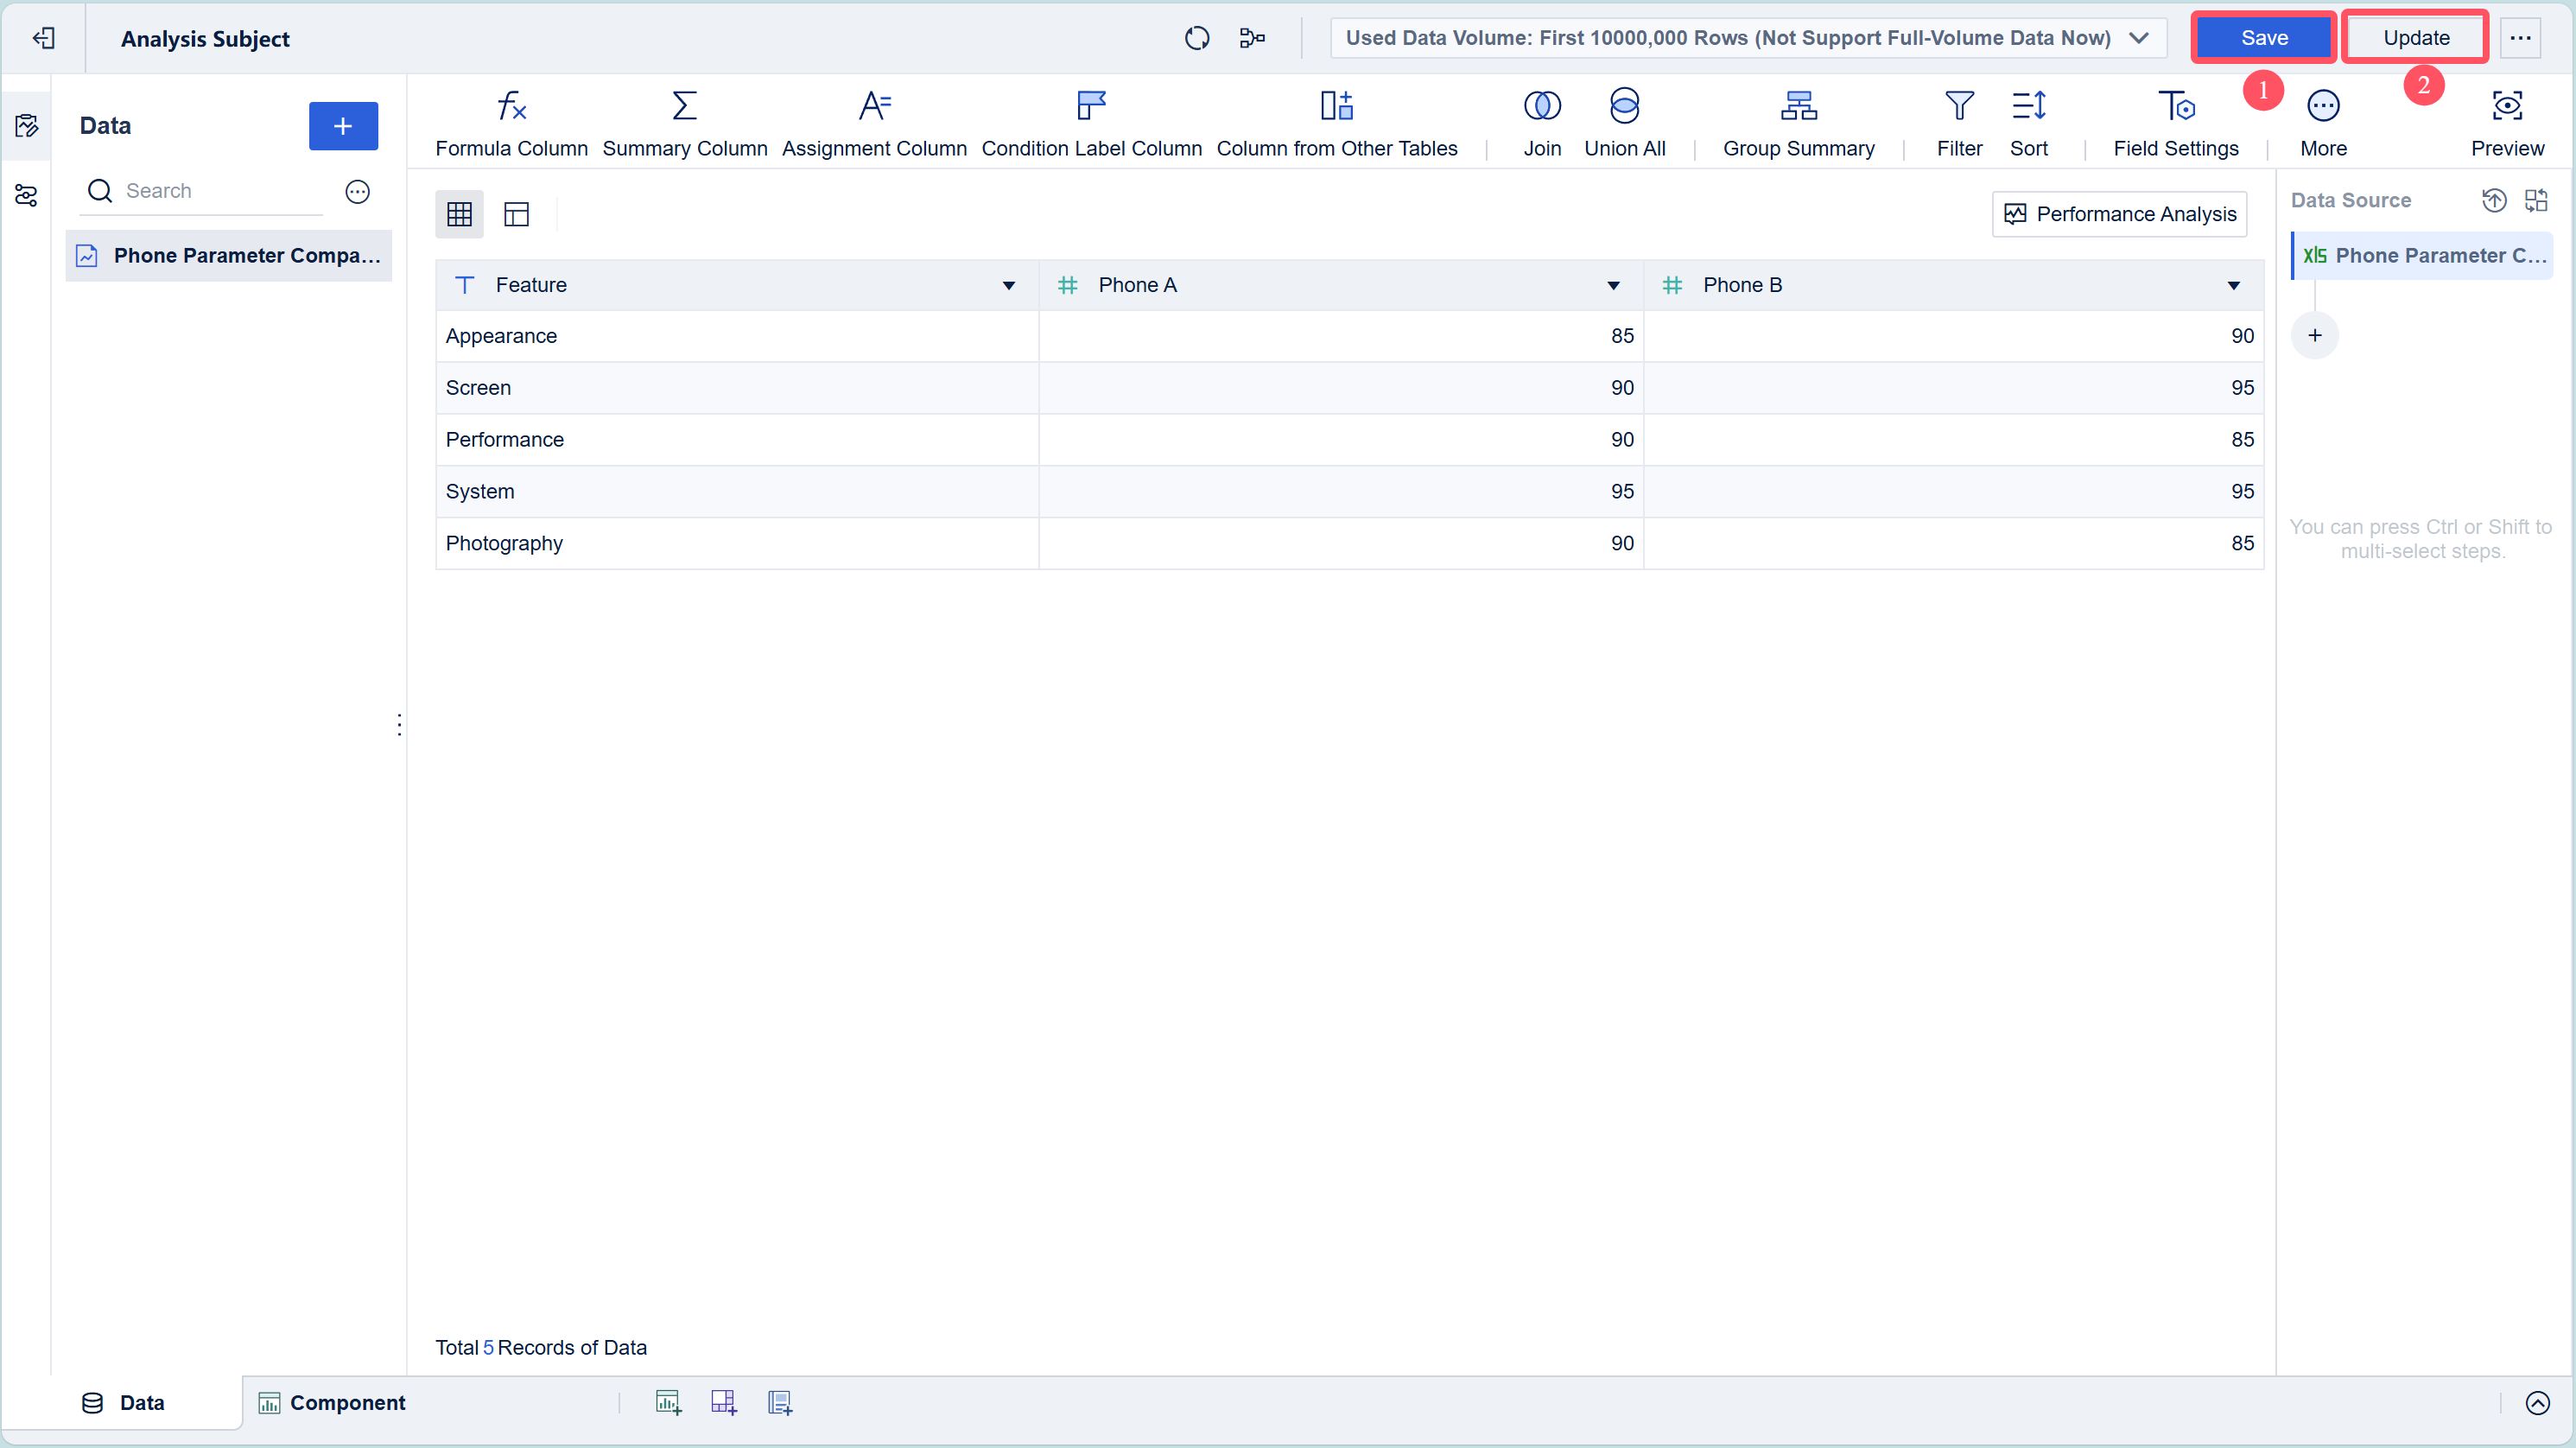
Task: Collapse the bottom panel with circled arrow
Action: pyautogui.click(x=2537, y=1402)
